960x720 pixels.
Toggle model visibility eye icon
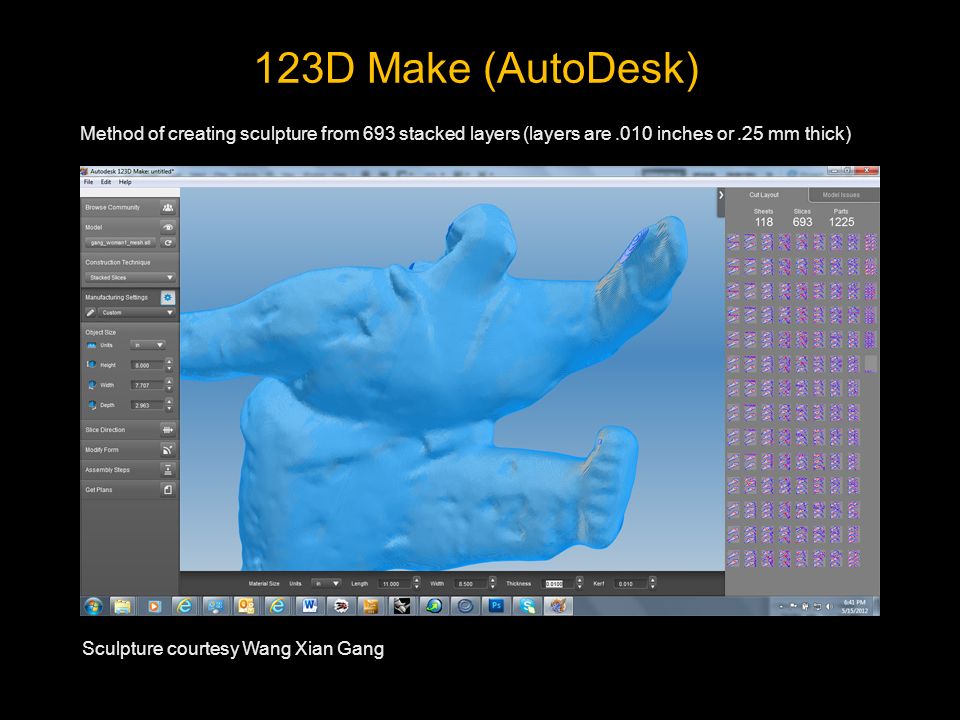click(x=167, y=227)
